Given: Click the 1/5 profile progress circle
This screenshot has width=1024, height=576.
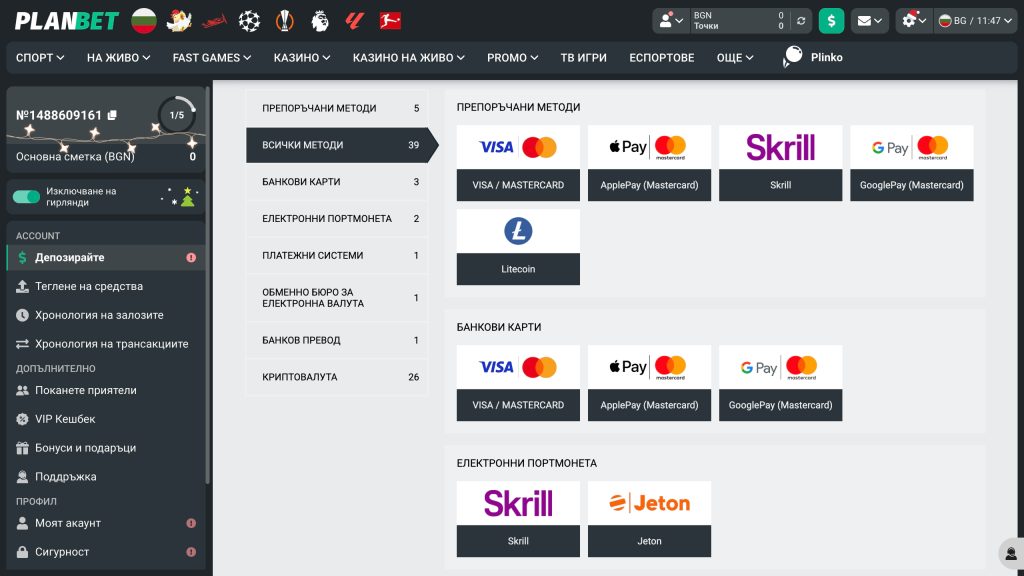Looking at the screenshot, I should pos(177,115).
